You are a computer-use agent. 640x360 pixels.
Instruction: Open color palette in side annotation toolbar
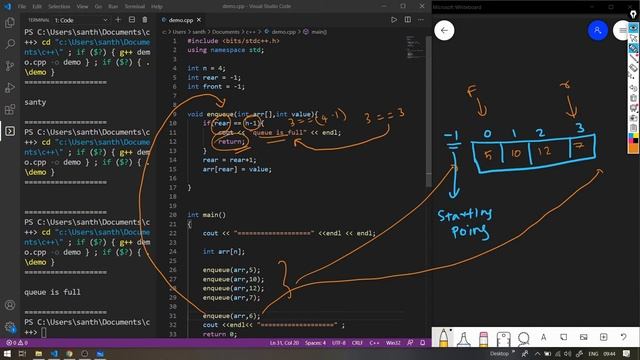pos(633,138)
